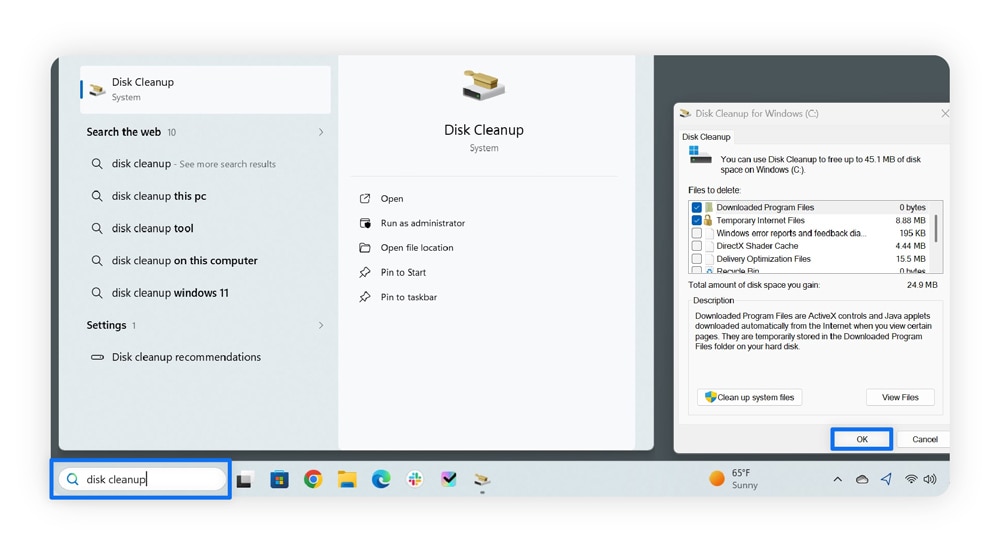Image resolution: width=1000 pixels, height=542 pixels.
Task: Choose Open file location
Action: coord(417,247)
